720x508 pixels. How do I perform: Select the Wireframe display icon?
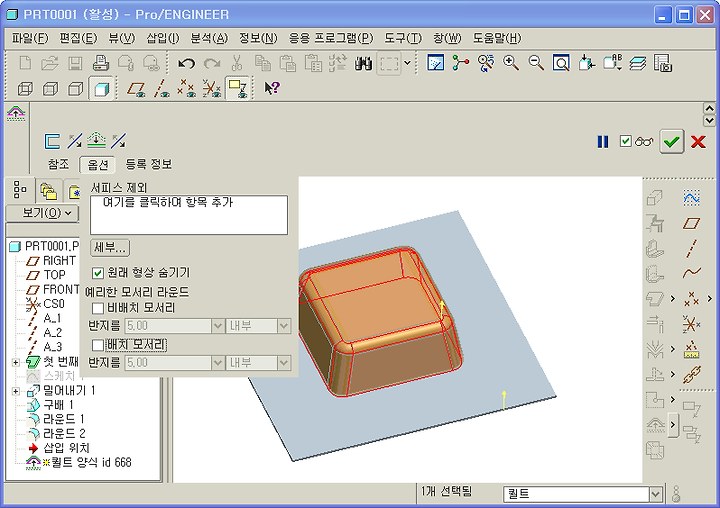pyautogui.click(x=25, y=88)
